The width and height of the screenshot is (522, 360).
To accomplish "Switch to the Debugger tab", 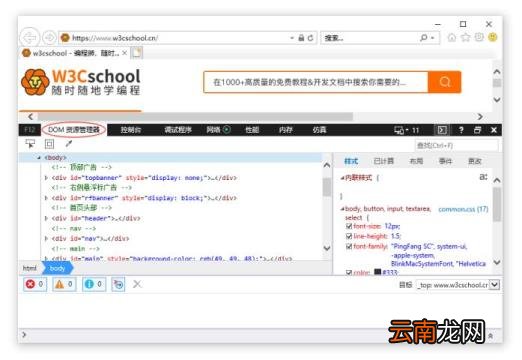I will 178,130.
